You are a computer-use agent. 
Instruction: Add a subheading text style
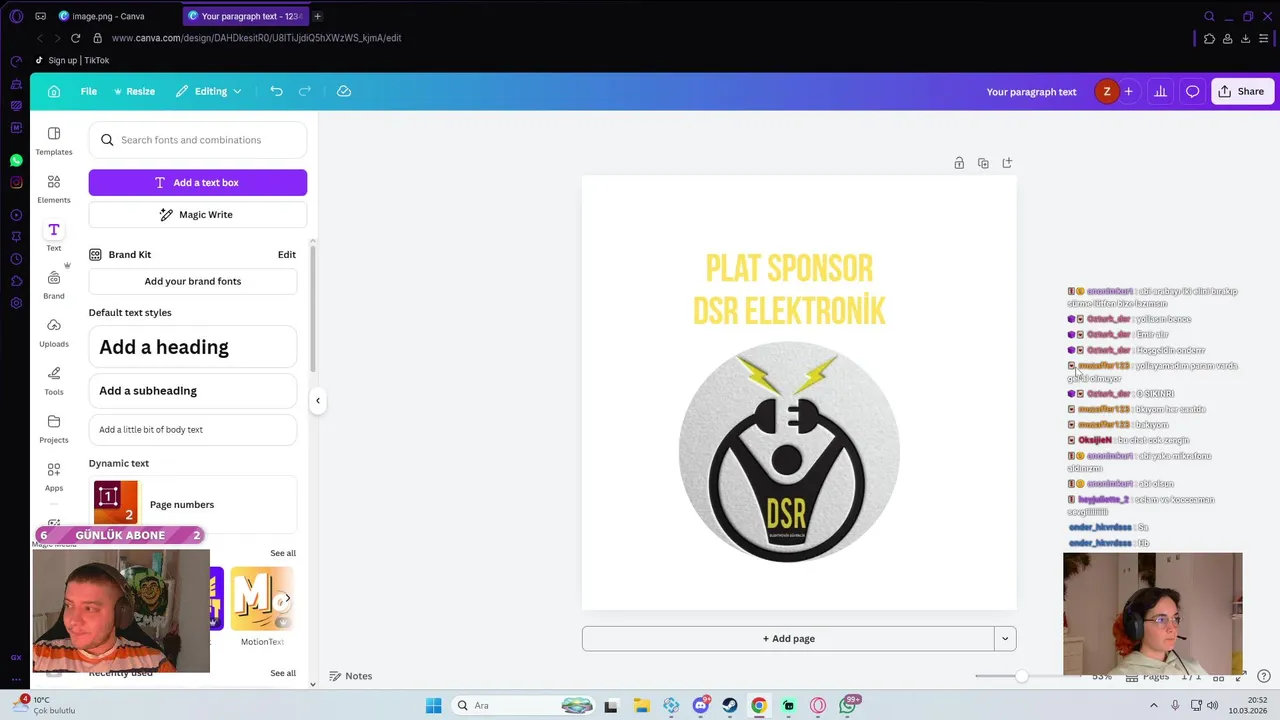point(193,391)
